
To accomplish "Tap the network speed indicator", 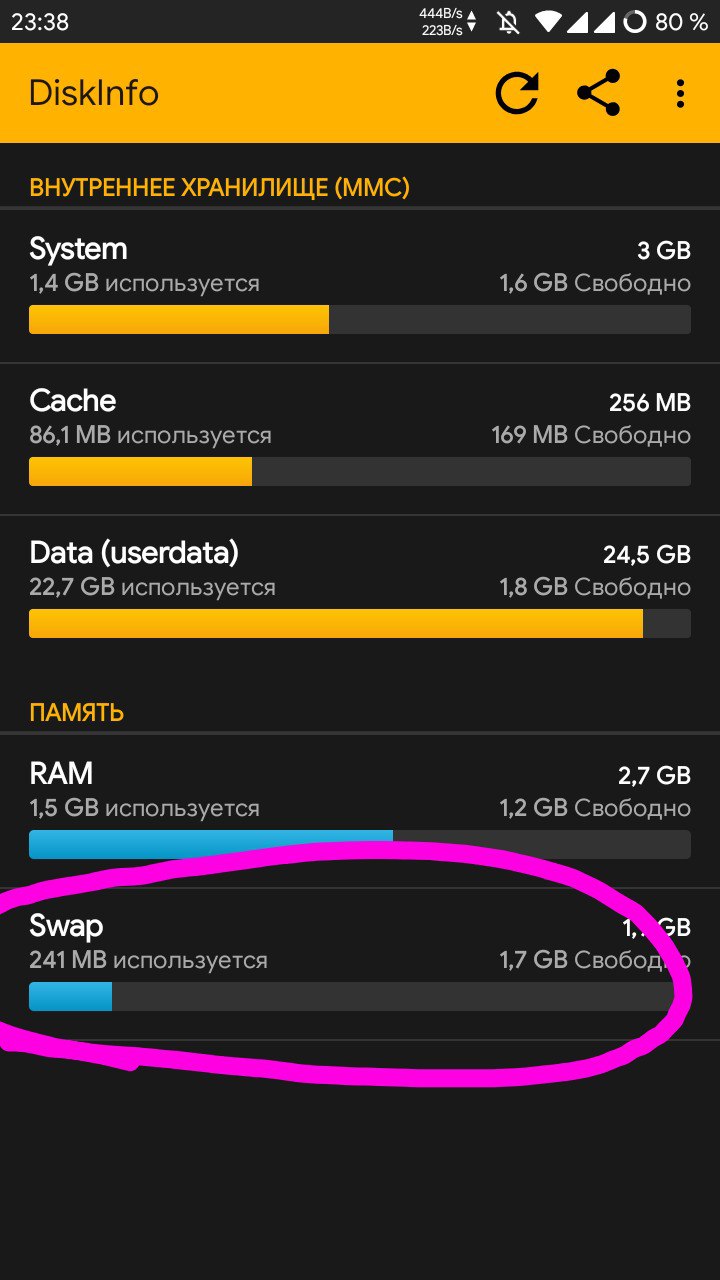I will (448, 21).
